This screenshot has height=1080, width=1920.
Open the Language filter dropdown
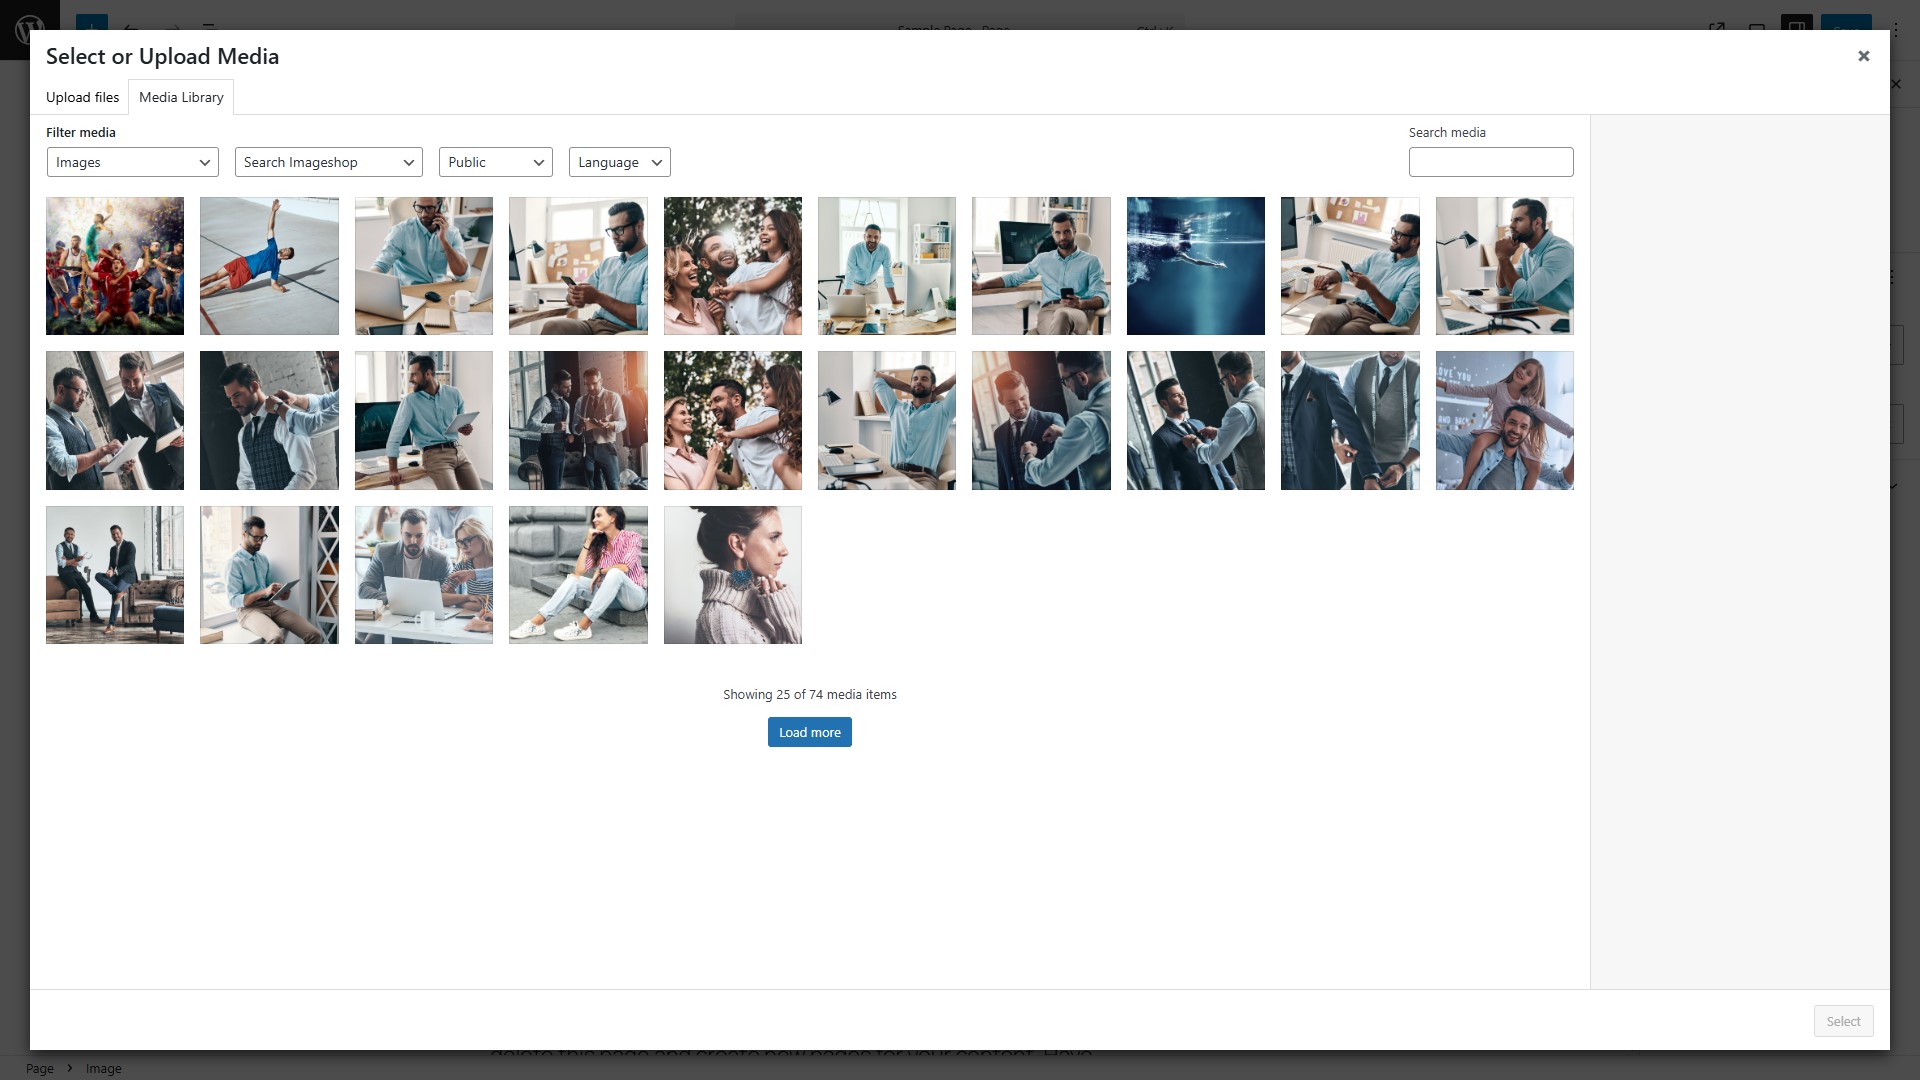(620, 162)
